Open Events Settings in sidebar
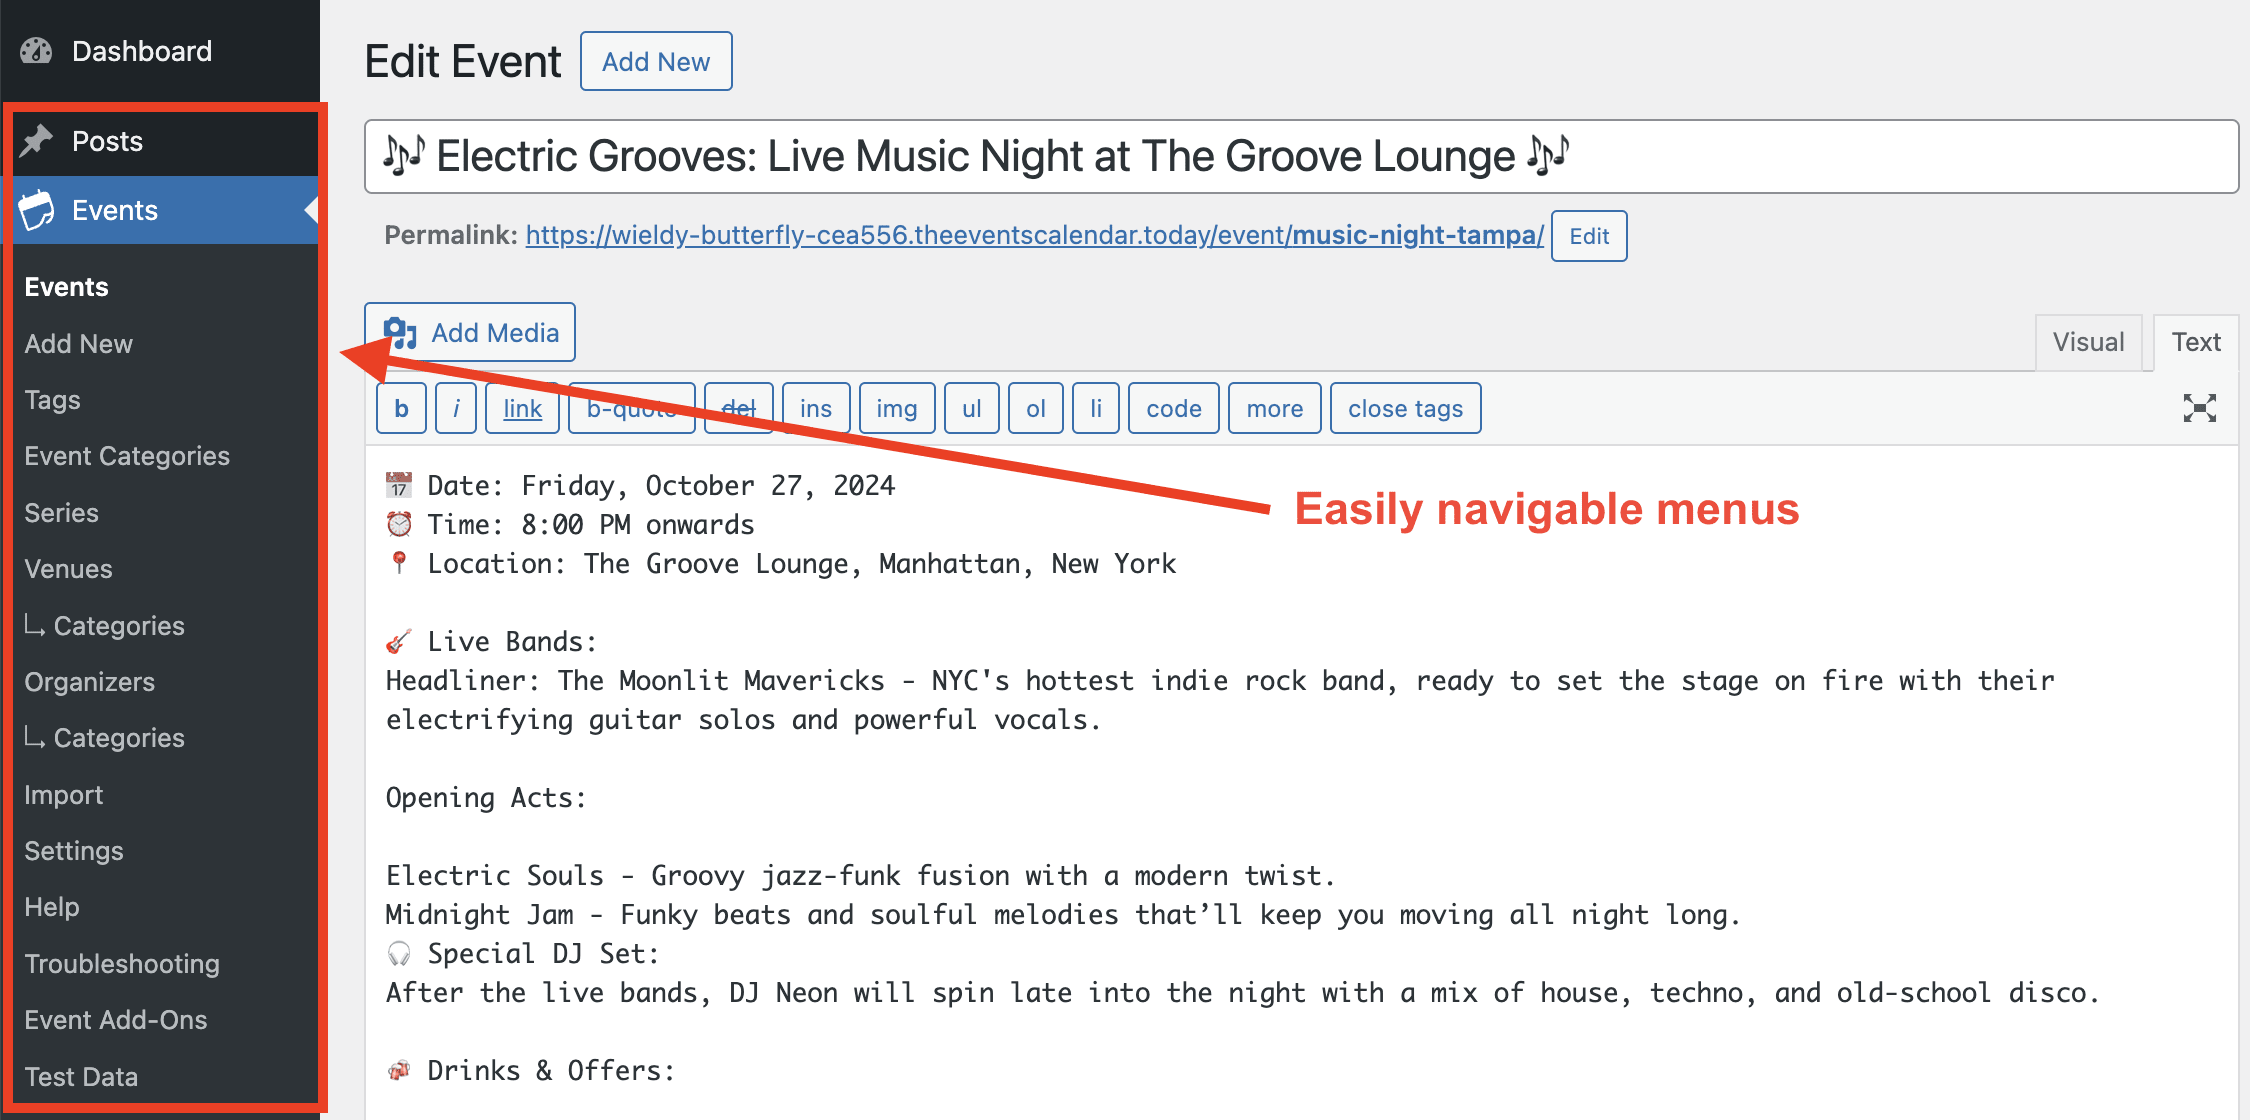Screen dimensions: 2250x1120 click(x=74, y=851)
